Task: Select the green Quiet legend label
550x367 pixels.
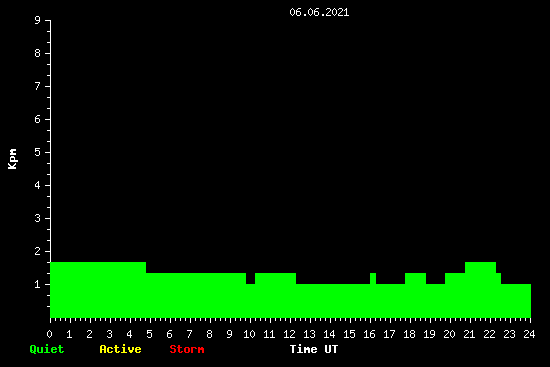Action: coord(47,349)
